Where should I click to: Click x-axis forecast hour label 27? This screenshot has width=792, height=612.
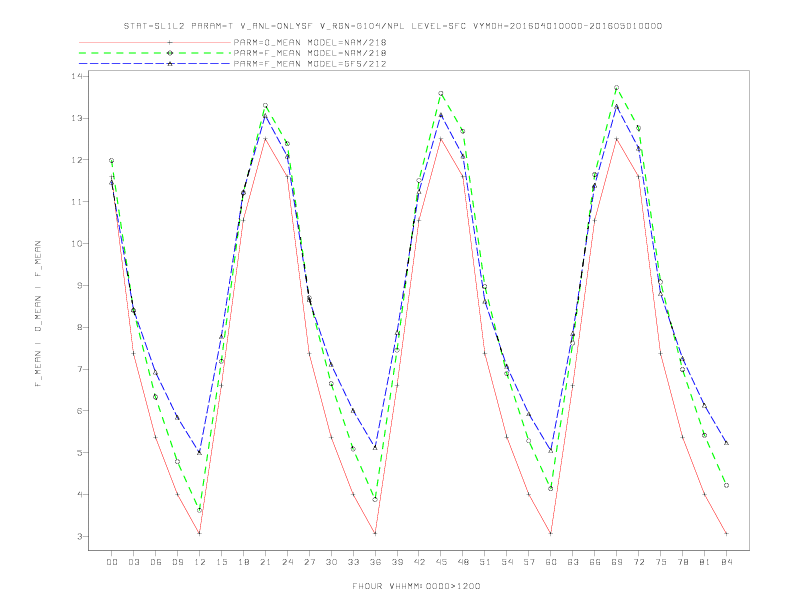(309, 562)
